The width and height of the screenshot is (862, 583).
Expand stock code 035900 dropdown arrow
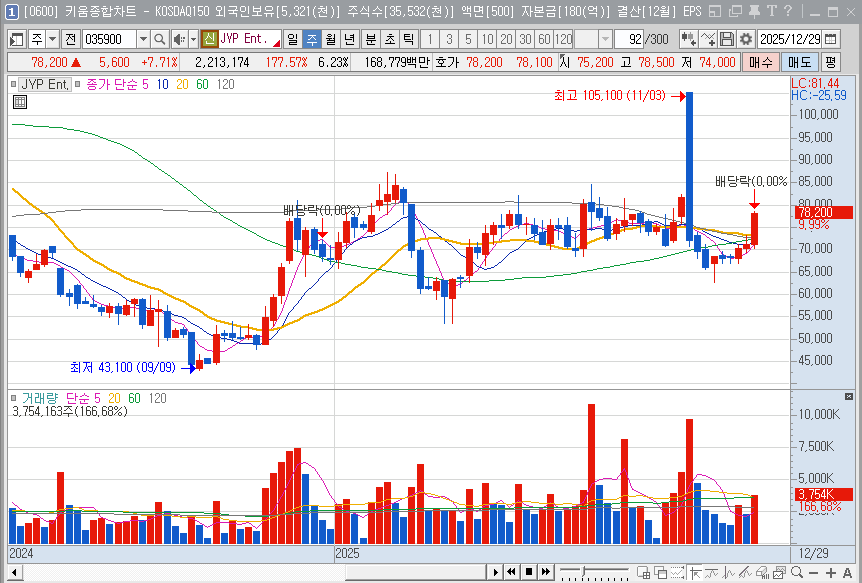tap(143, 39)
